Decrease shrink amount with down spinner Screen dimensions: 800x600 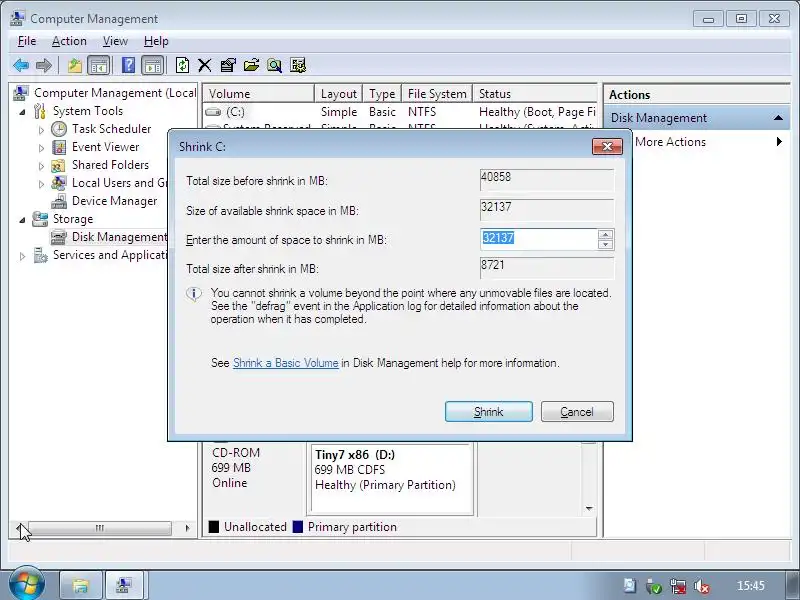[x=605, y=244]
